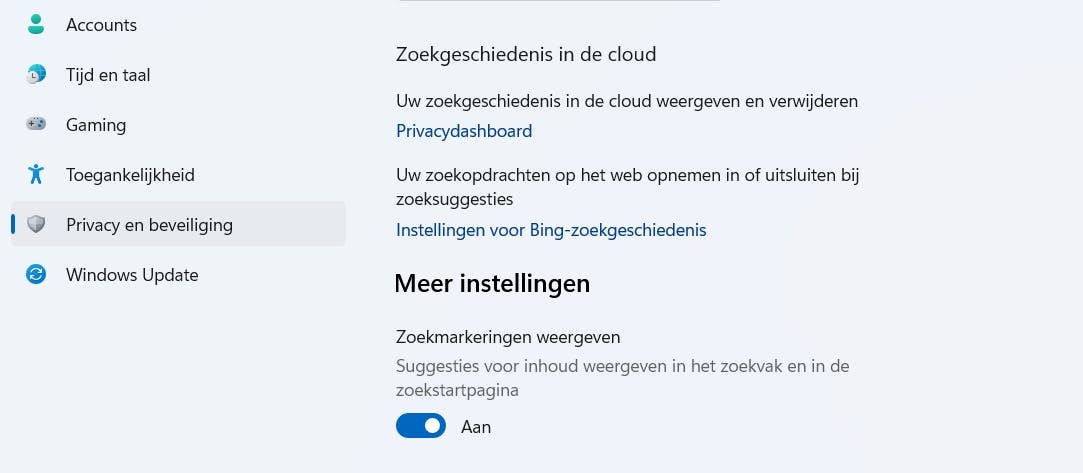Select Gaming in the sidebar
This screenshot has height=473, width=1083.
pos(96,125)
